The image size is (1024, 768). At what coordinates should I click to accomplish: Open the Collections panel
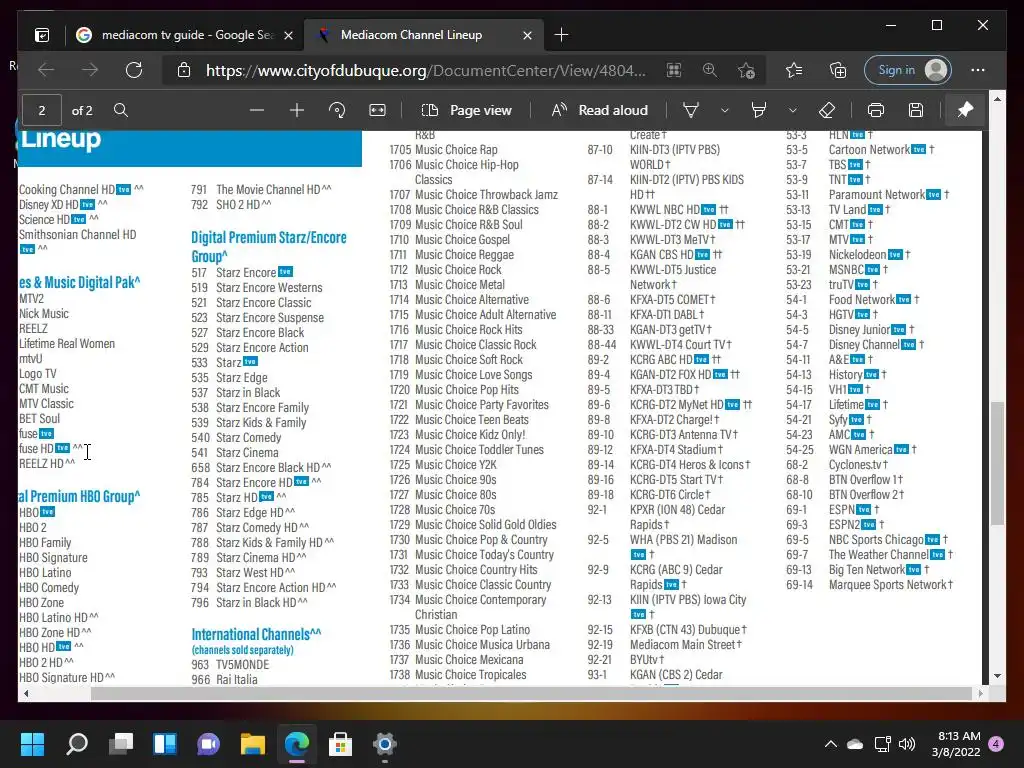coord(838,70)
